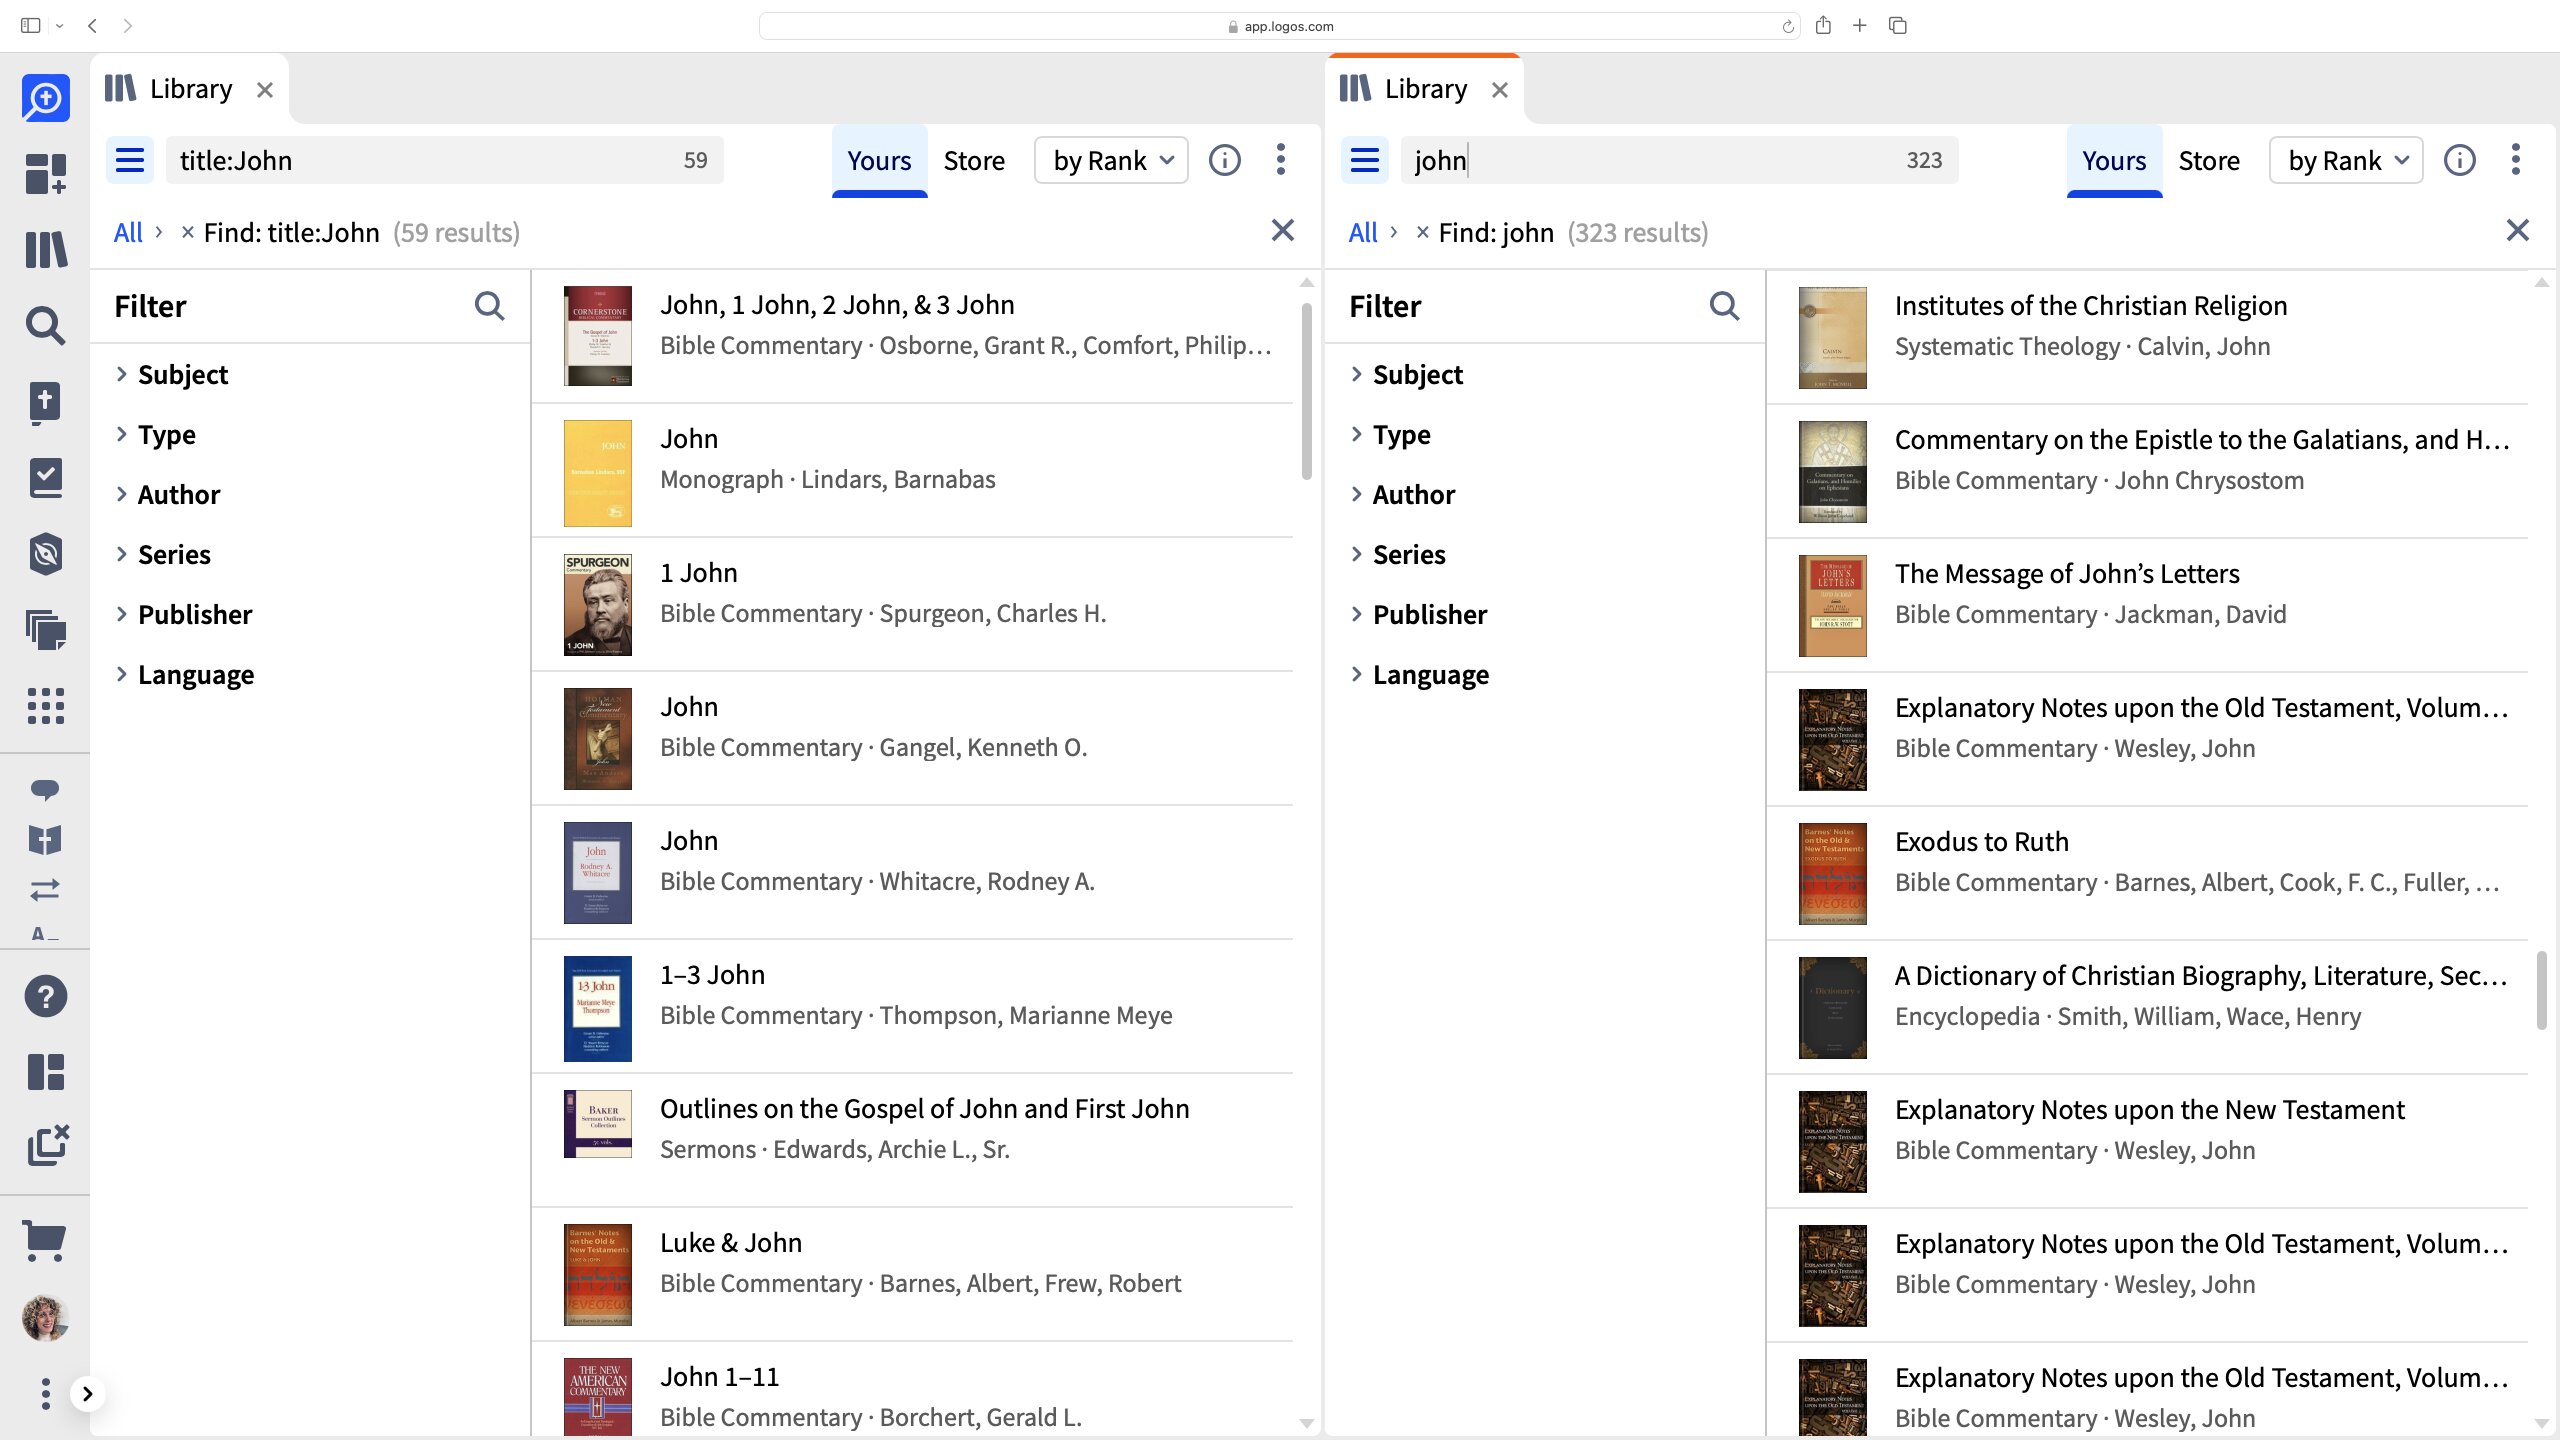Open the open-book cross sidebar icon
The height and width of the screenshot is (1440, 2560).
[x=45, y=840]
